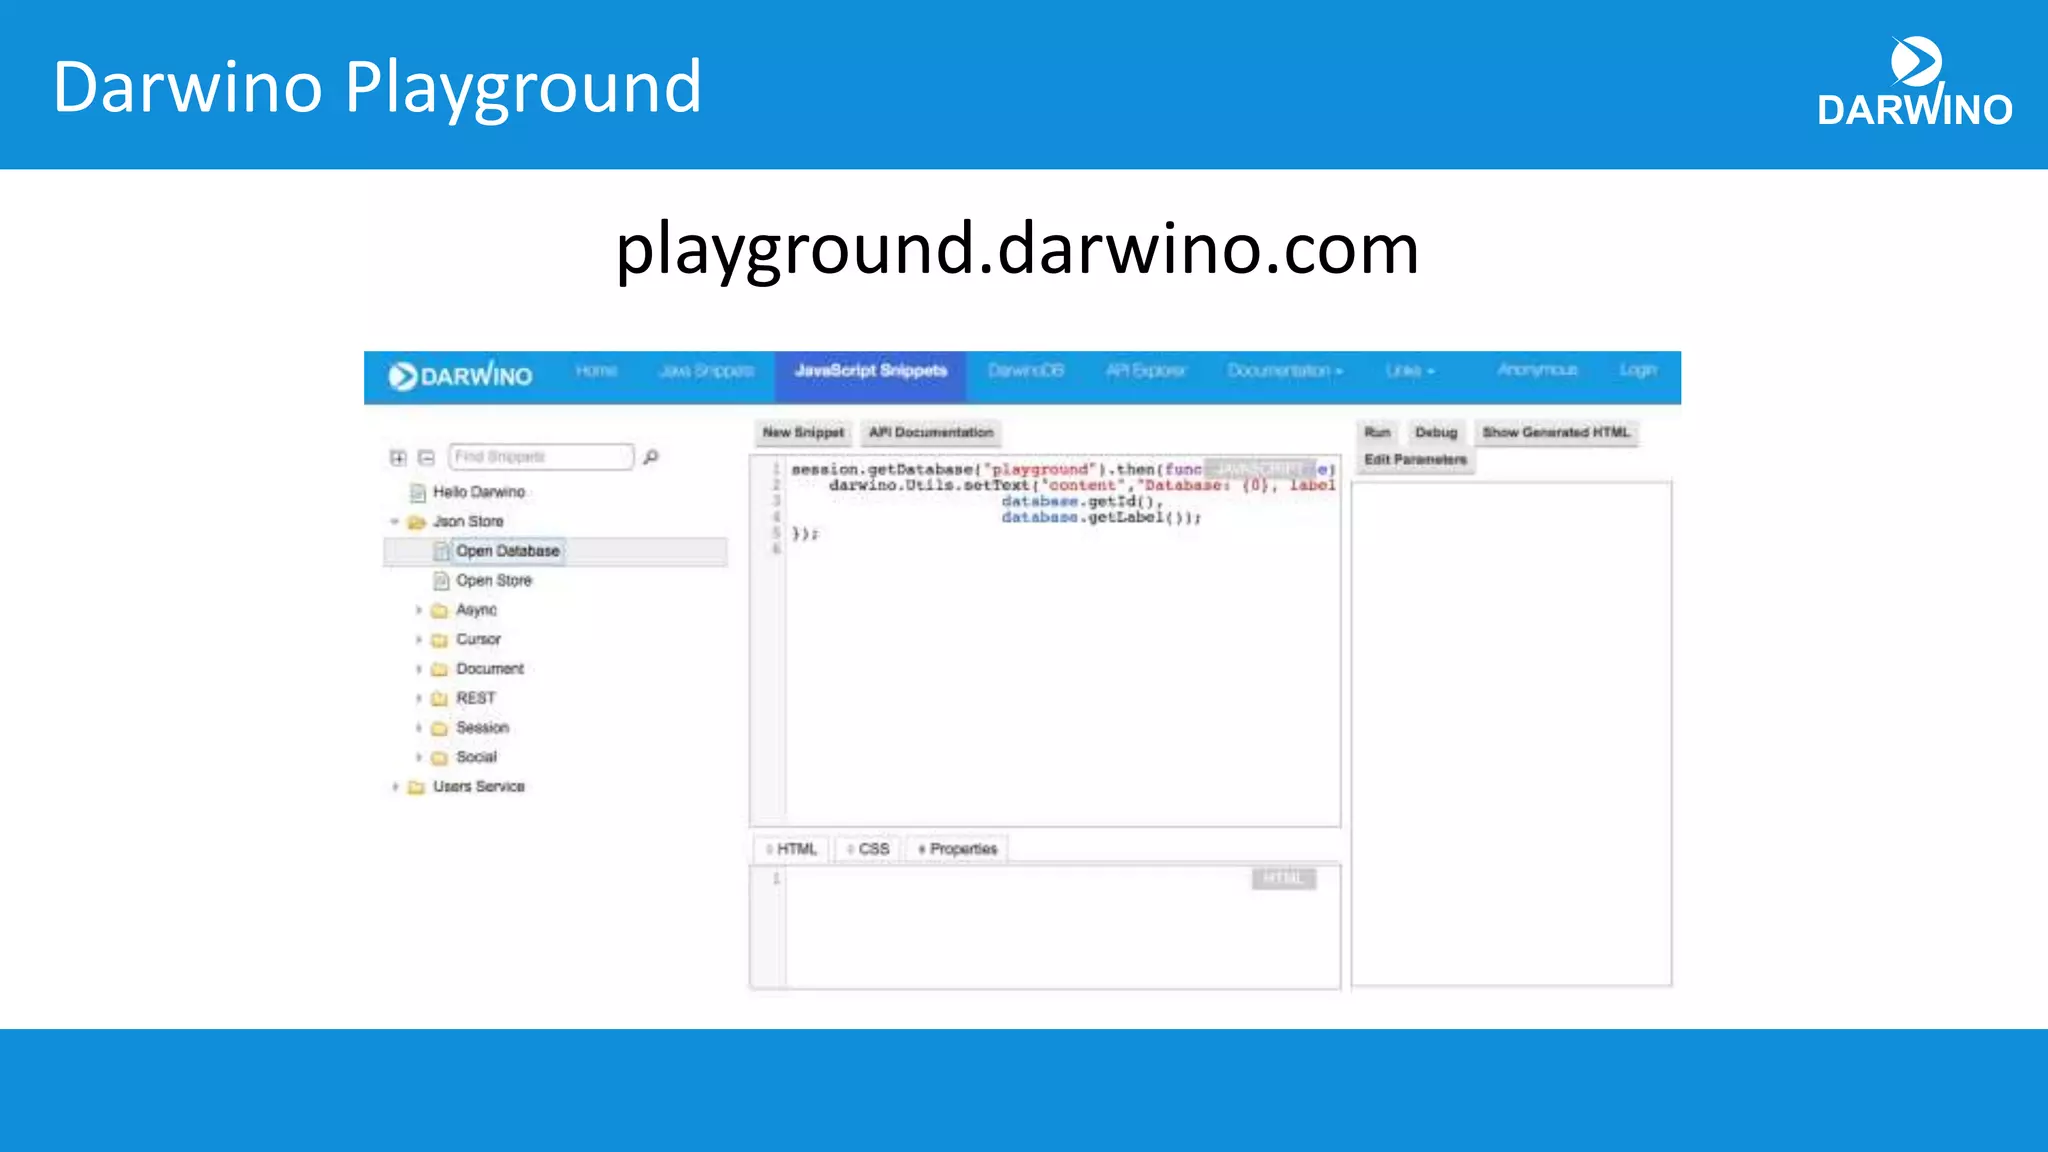Click Edit Parameters button
Screen dimensions: 2048x1152
pos(1415,460)
